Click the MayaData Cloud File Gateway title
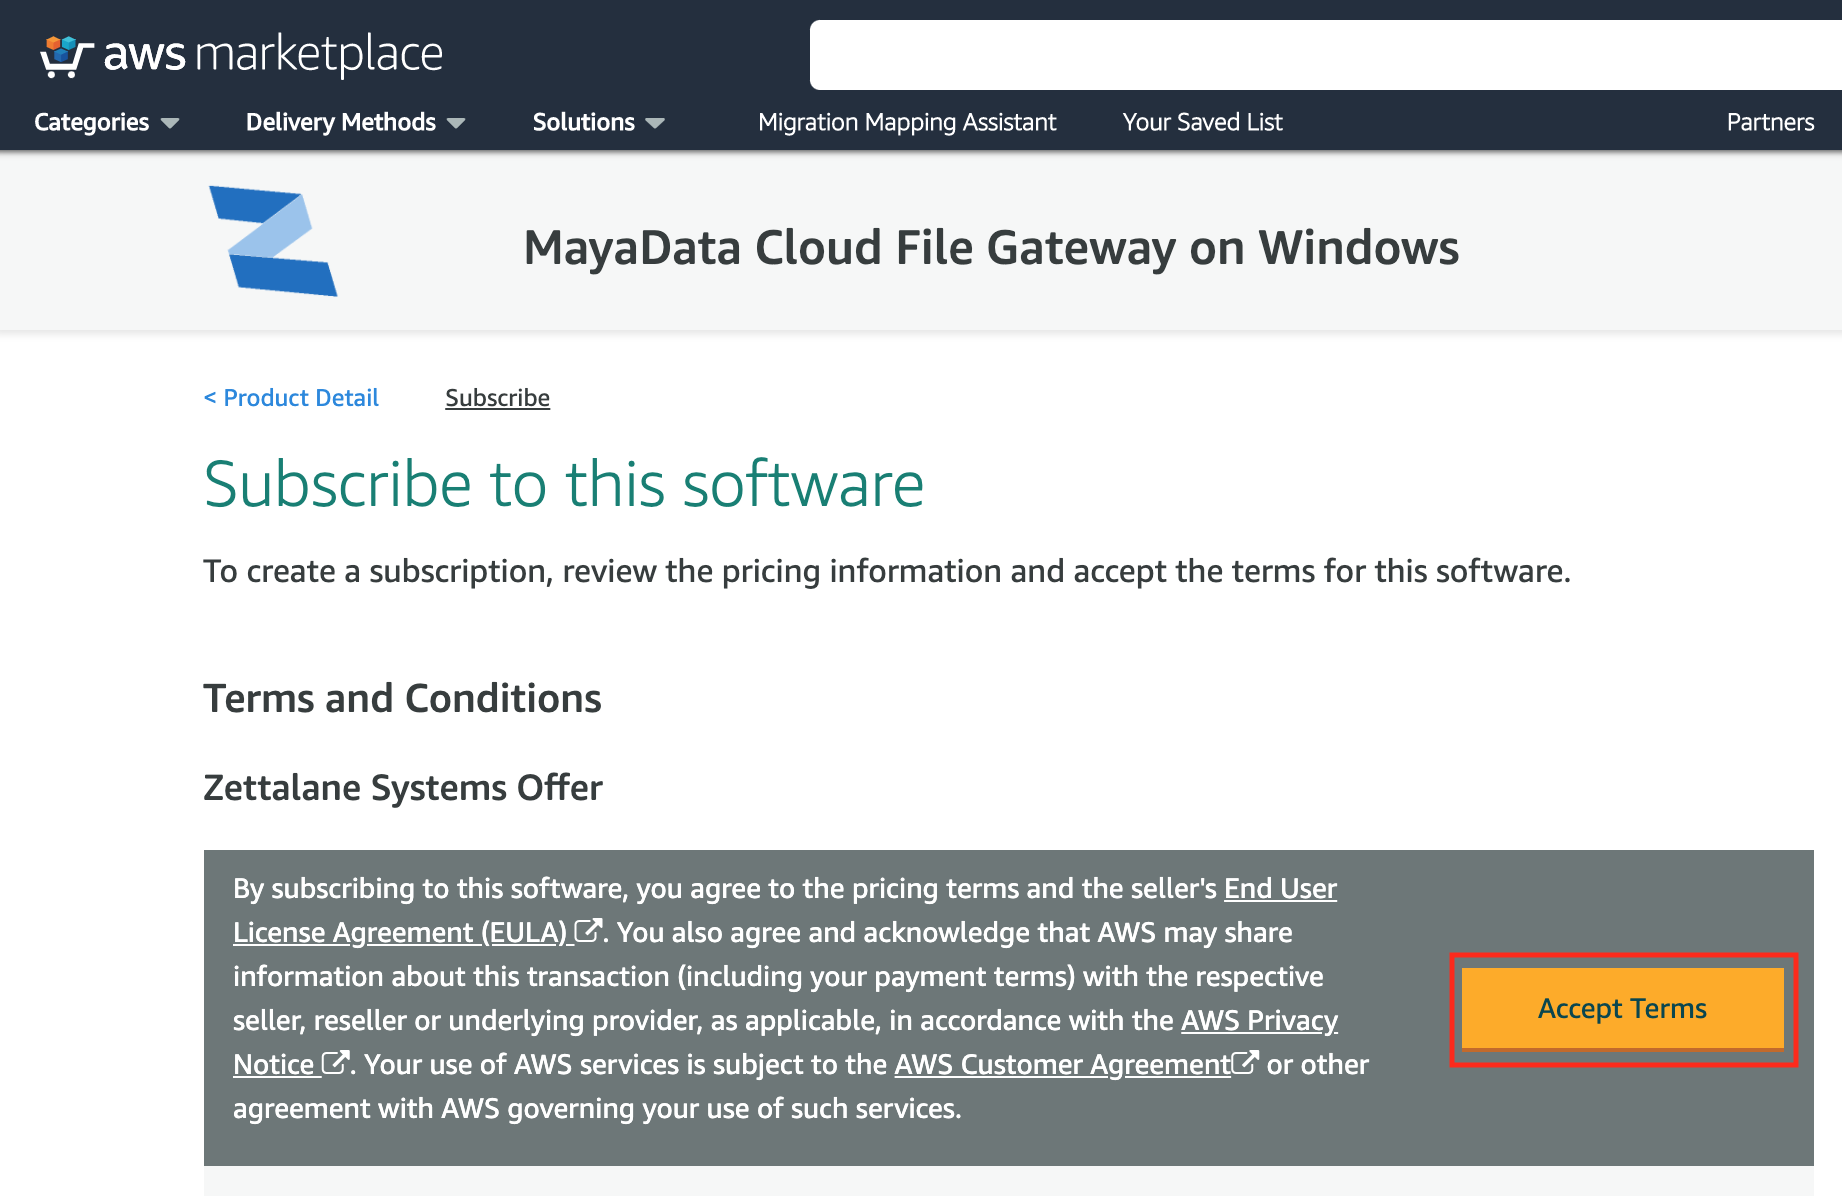 [x=991, y=248]
